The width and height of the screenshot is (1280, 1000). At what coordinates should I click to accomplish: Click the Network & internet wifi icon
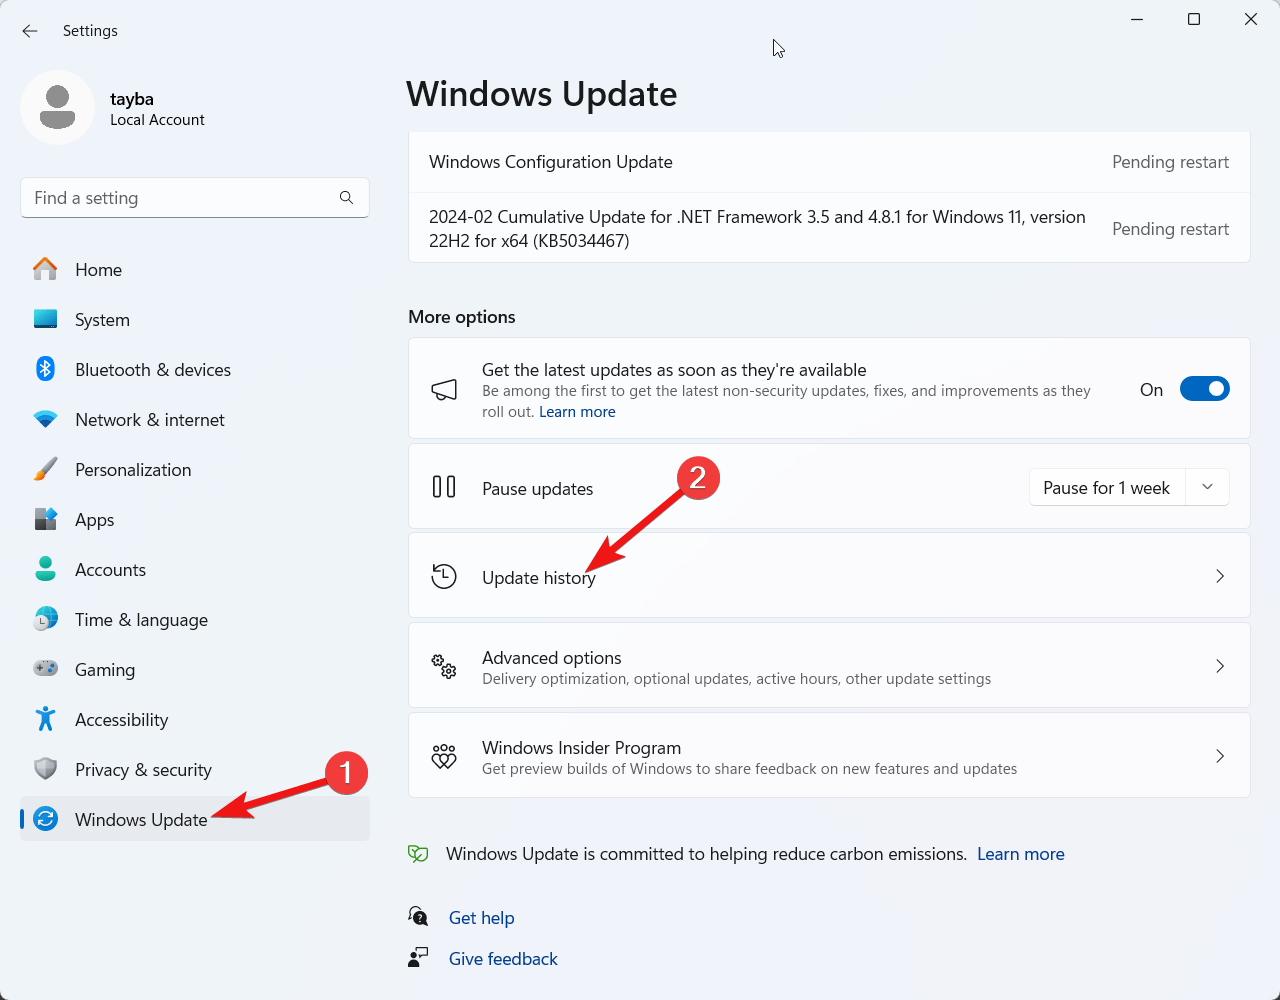point(46,420)
